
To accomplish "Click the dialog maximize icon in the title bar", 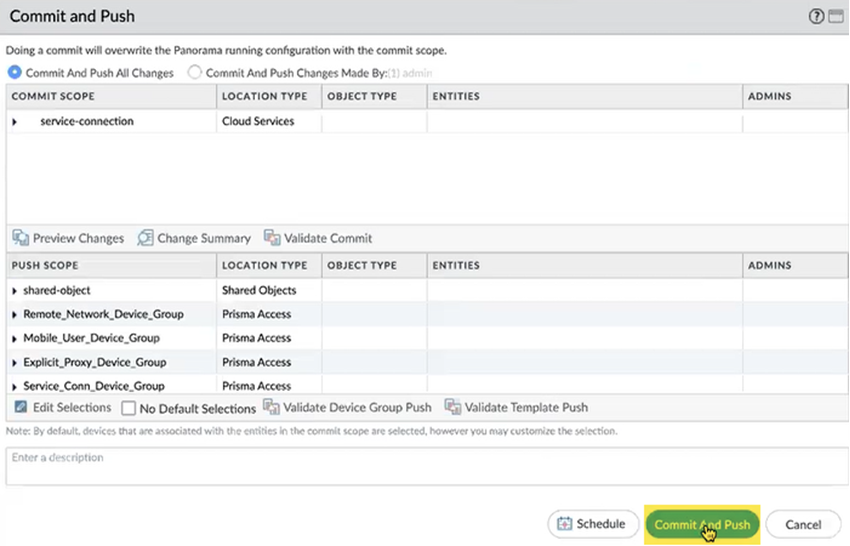I will 836,16.
